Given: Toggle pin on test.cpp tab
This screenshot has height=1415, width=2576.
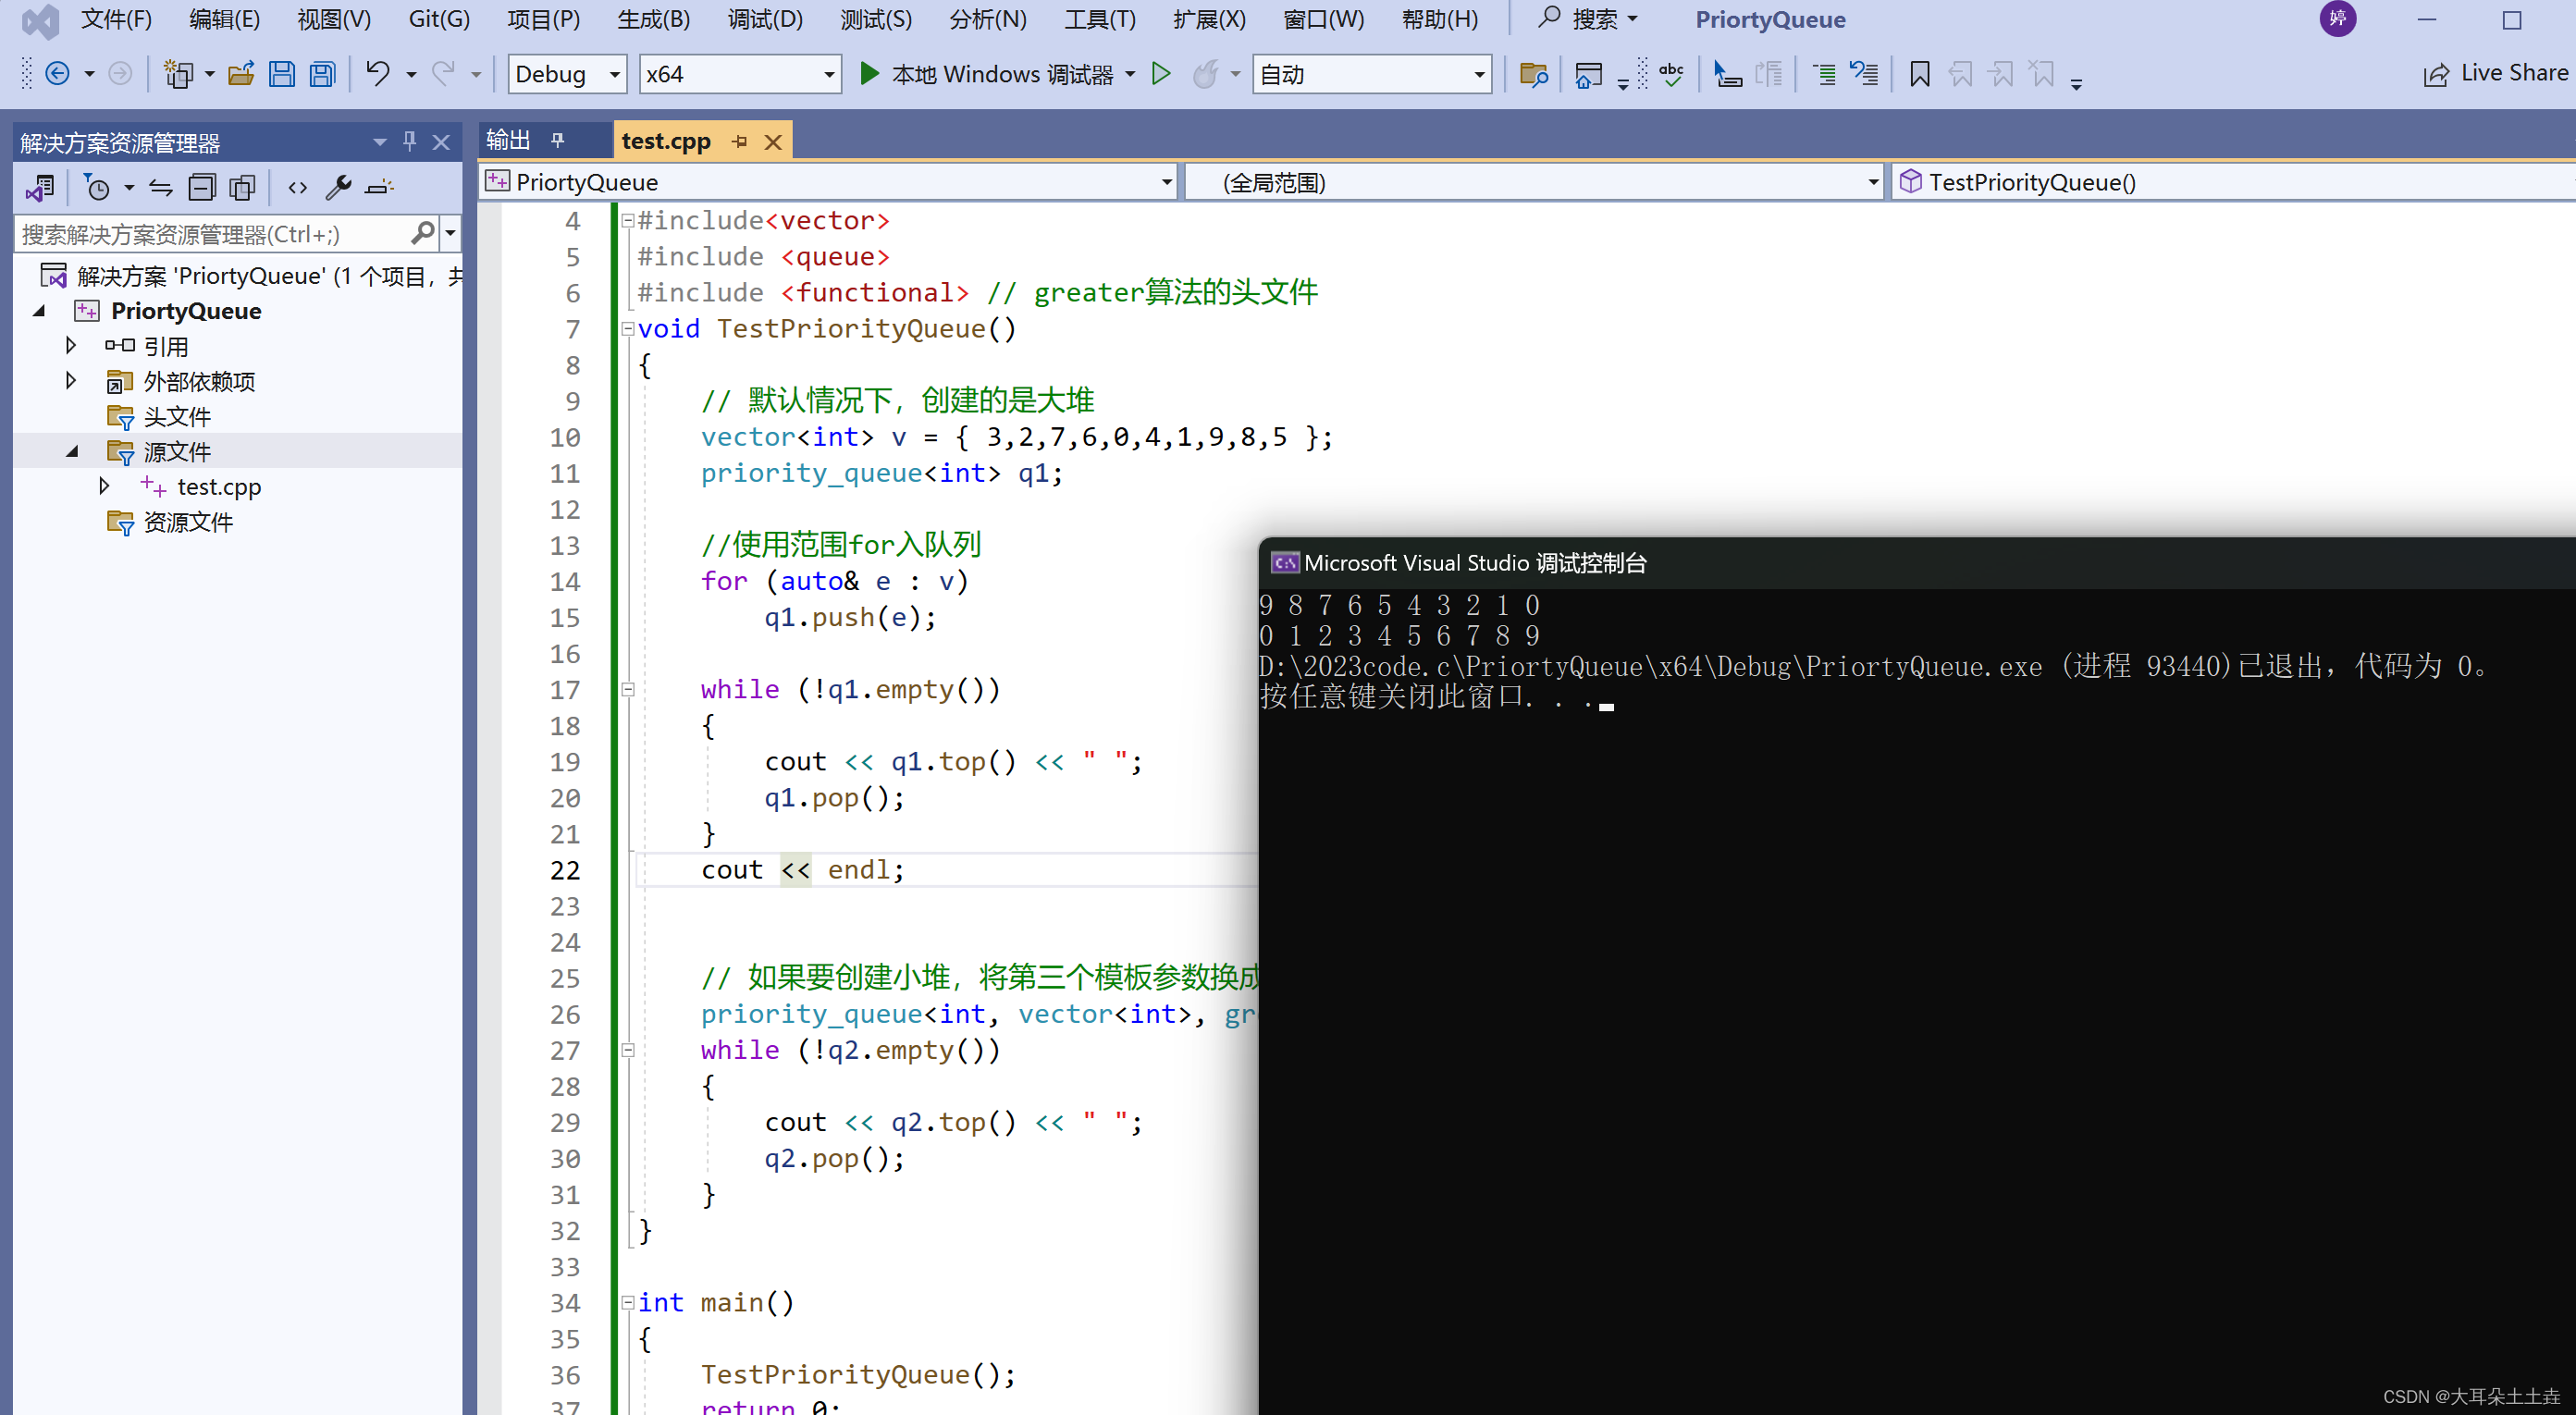Looking at the screenshot, I should [x=740, y=142].
